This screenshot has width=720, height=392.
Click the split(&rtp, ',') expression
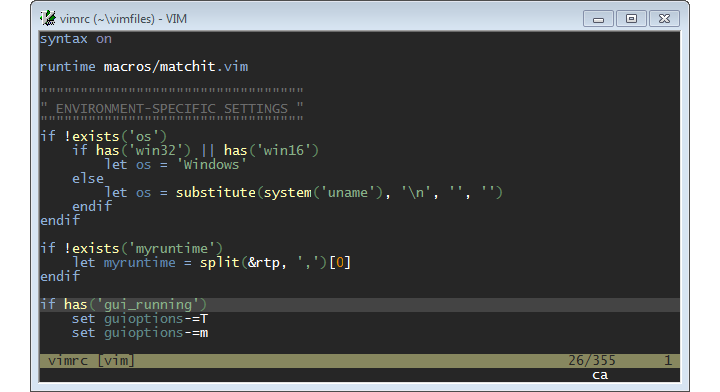tap(263, 263)
